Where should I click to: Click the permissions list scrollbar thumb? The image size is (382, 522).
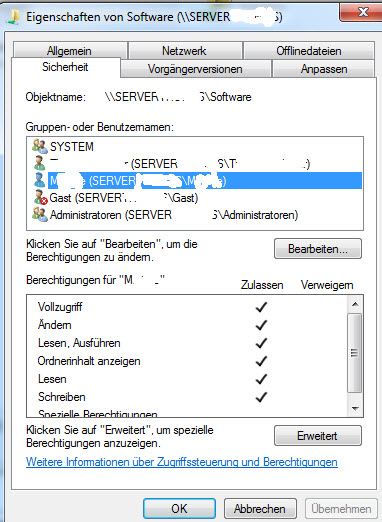(355, 353)
